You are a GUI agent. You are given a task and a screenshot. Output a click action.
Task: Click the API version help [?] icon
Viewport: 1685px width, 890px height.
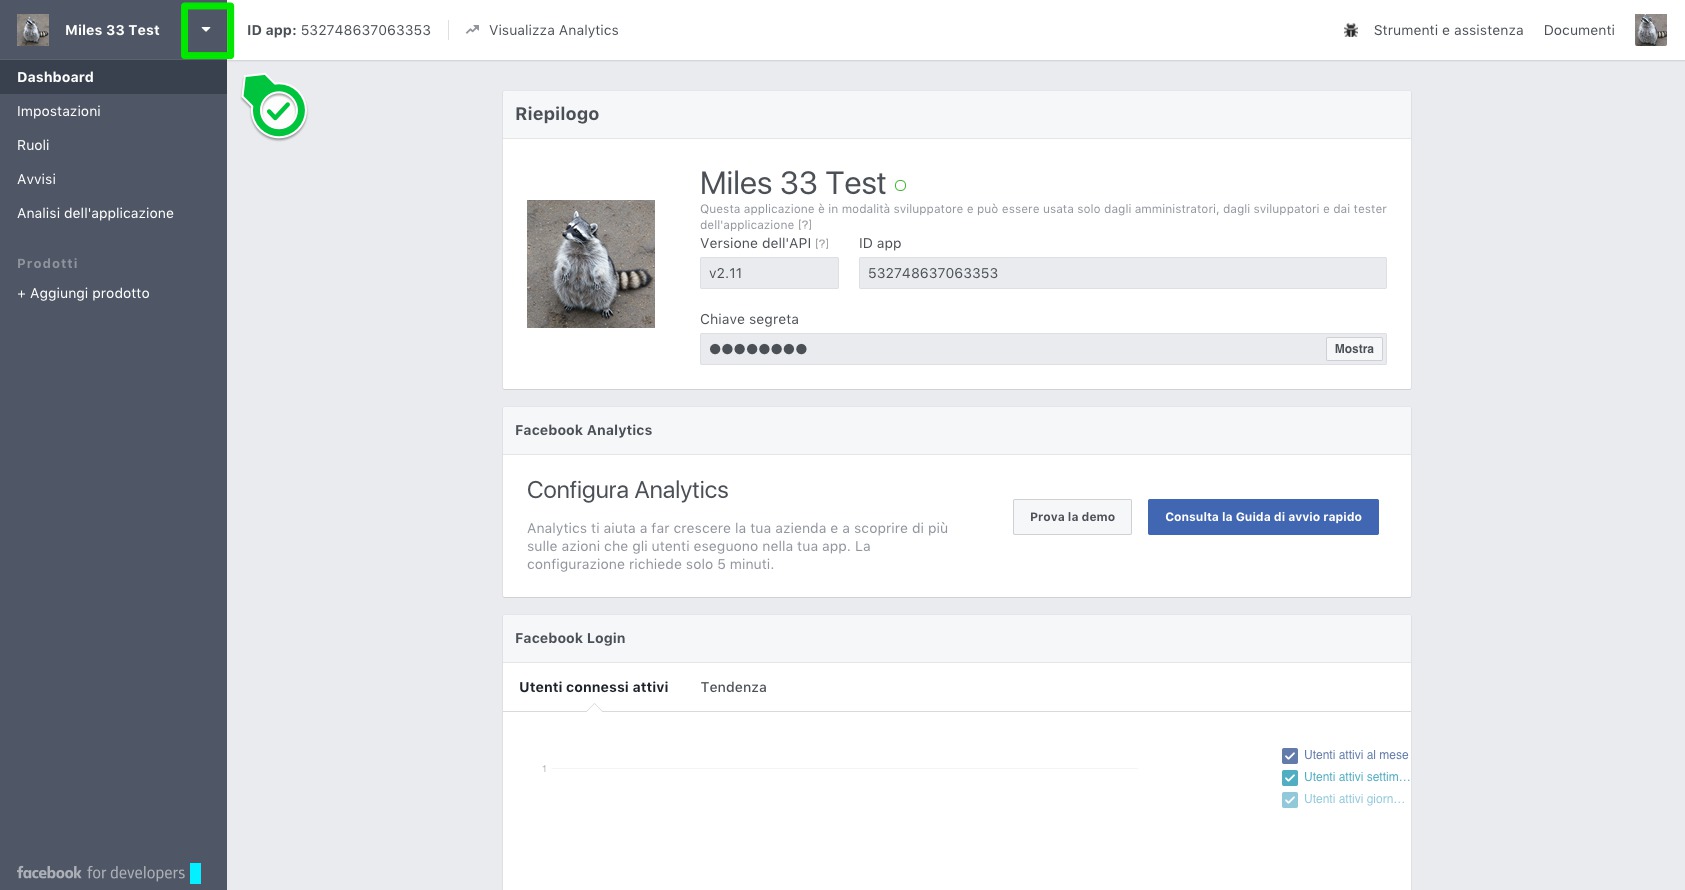[822, 244]
